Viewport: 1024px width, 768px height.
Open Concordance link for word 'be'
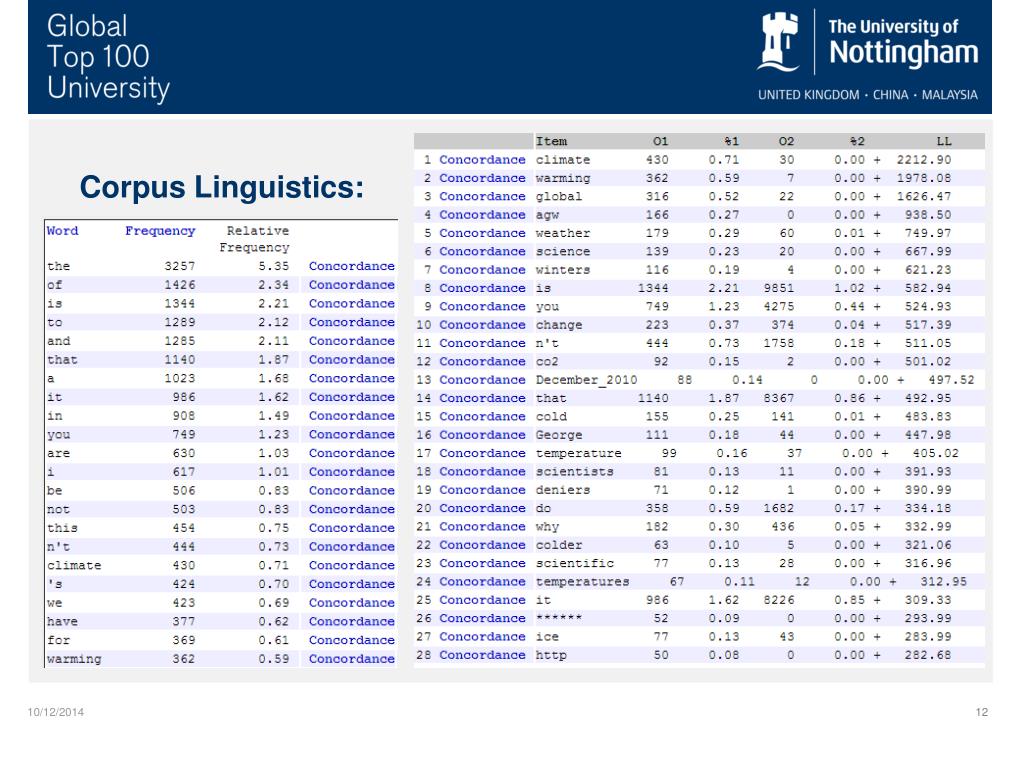[351, 490]
